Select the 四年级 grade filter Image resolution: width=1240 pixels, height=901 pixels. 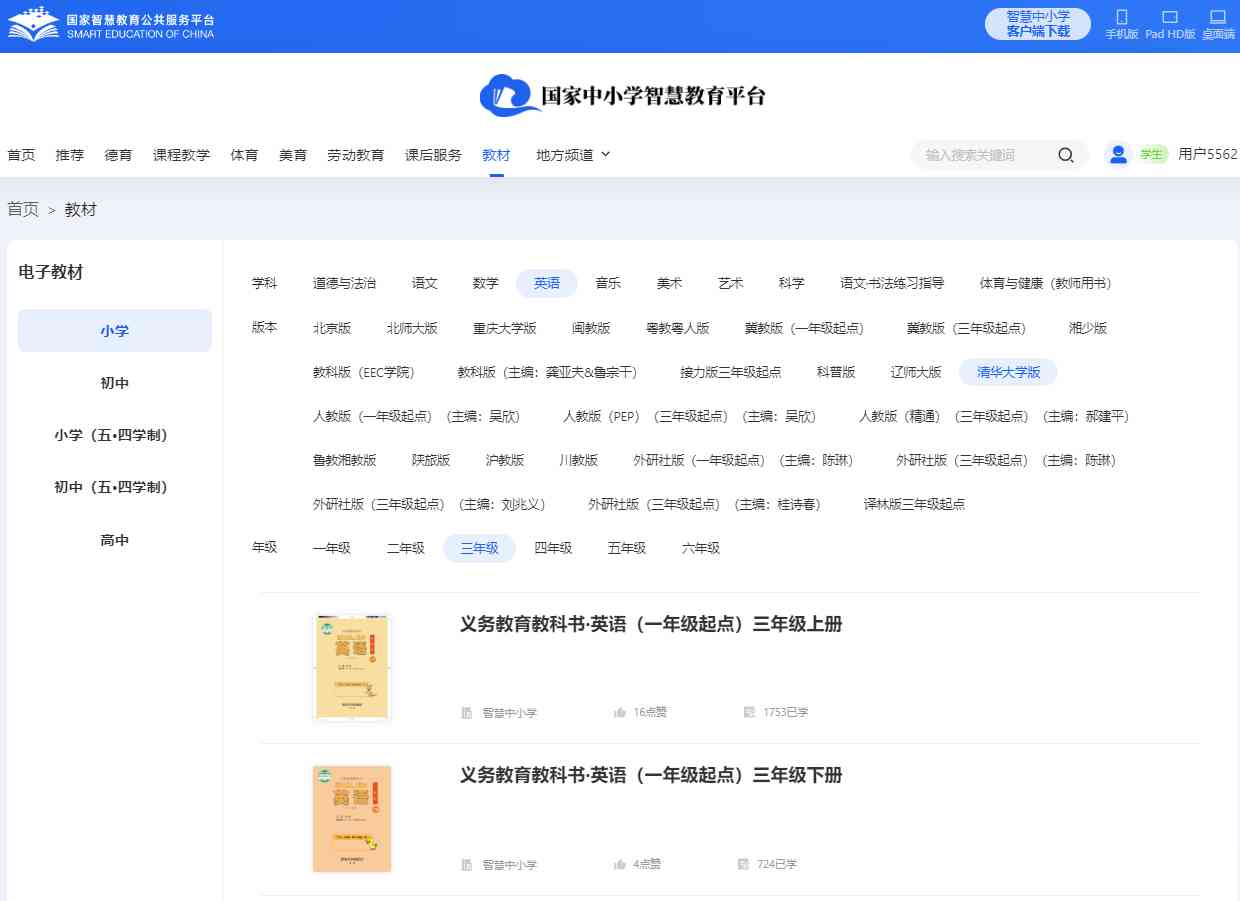coord(553,548)
